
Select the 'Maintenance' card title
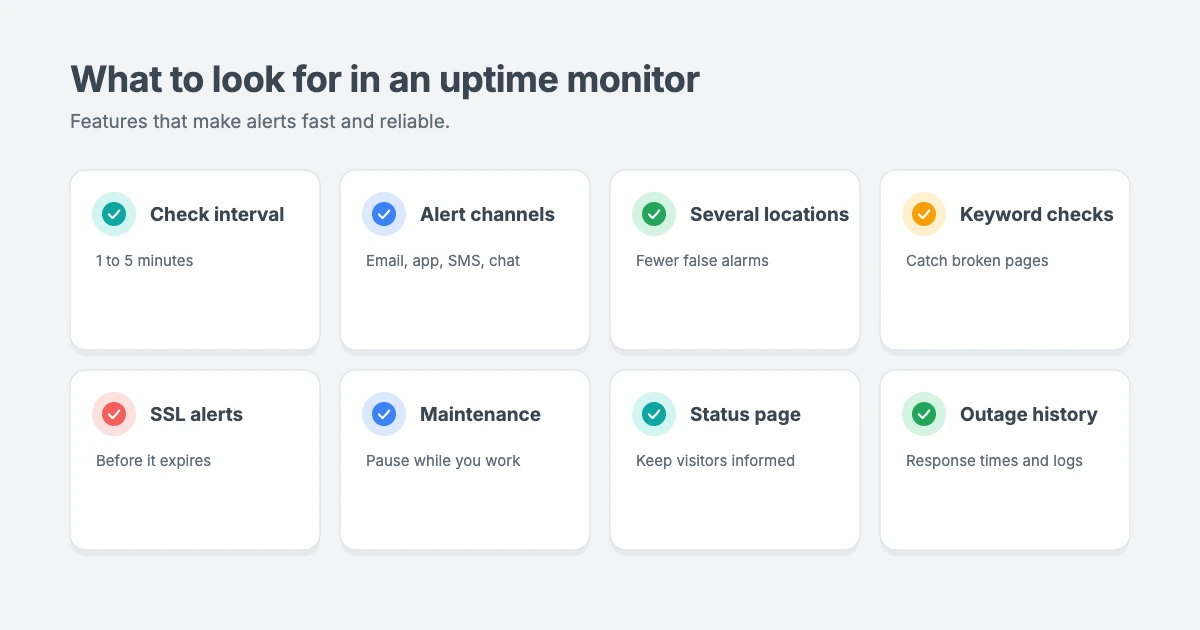(480, 414)
